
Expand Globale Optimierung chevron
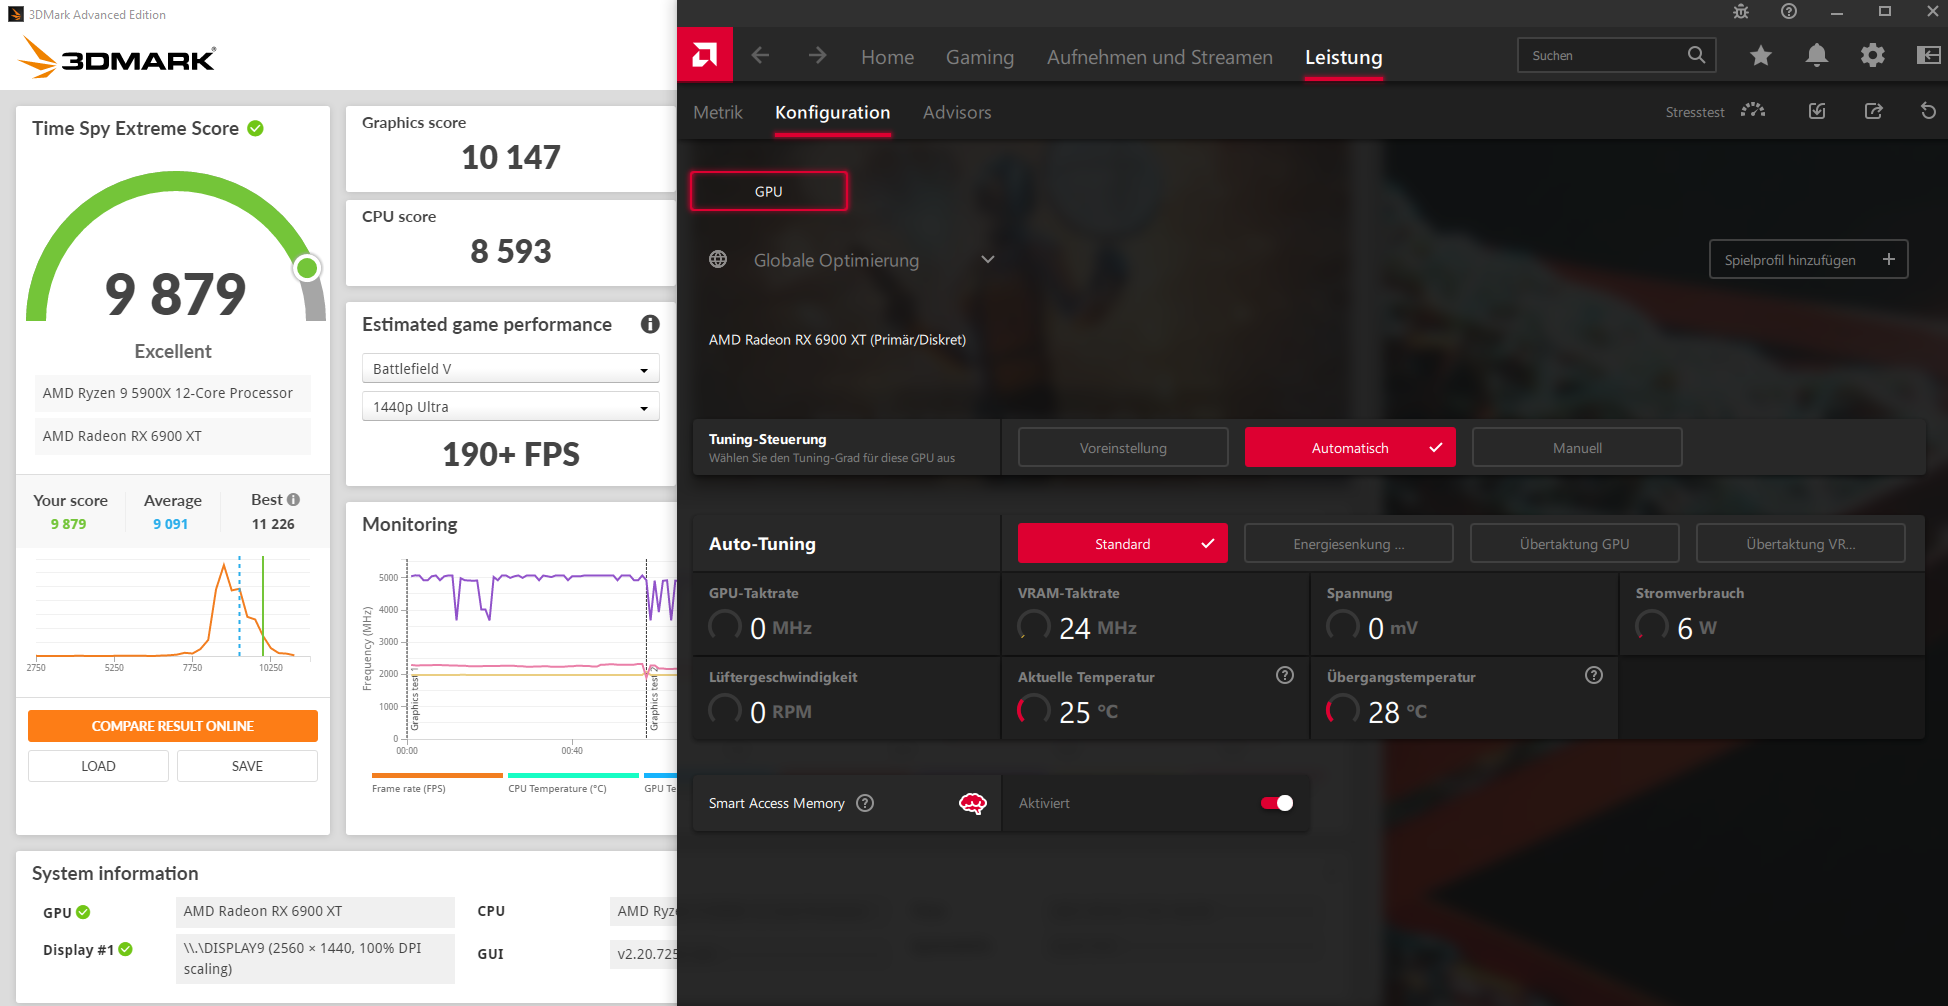(988, 259)
